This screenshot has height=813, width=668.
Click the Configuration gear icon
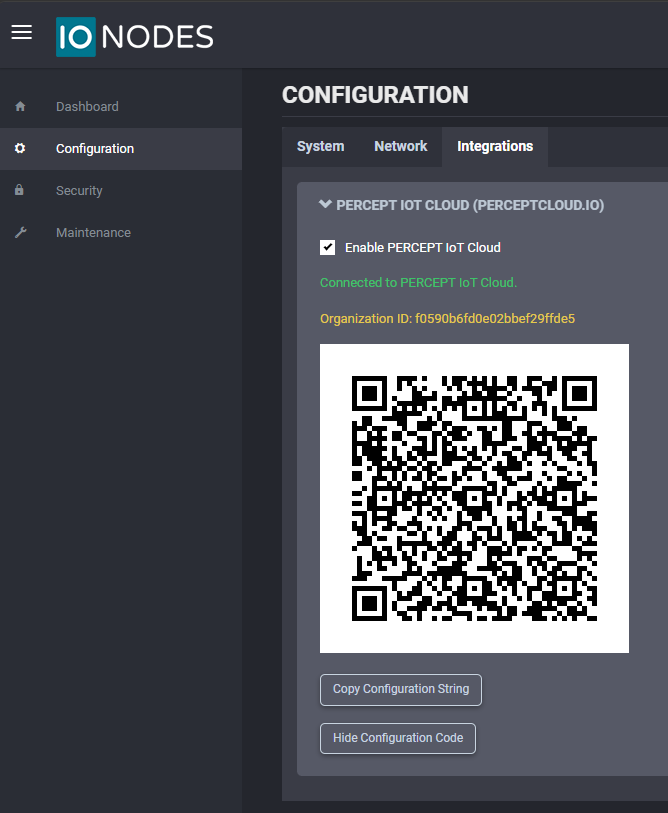coord(20,148)
